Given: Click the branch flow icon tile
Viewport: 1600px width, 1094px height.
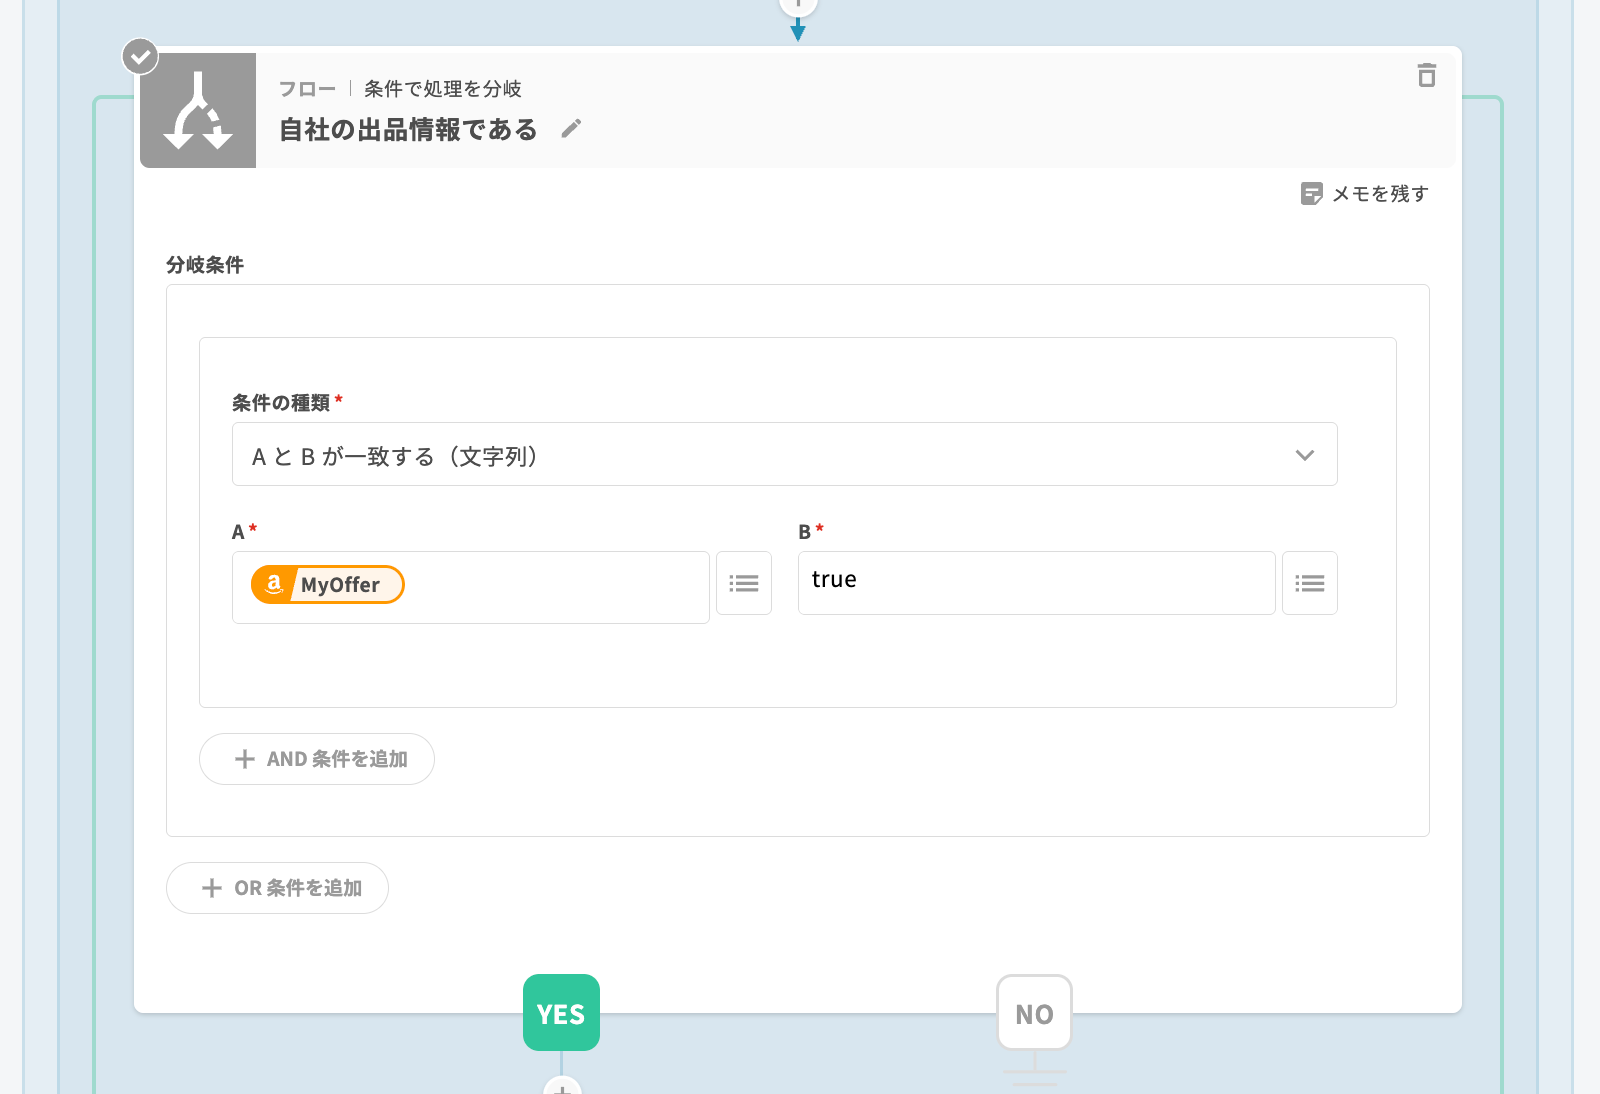Looking at the screenshot, I should point(198,111).
